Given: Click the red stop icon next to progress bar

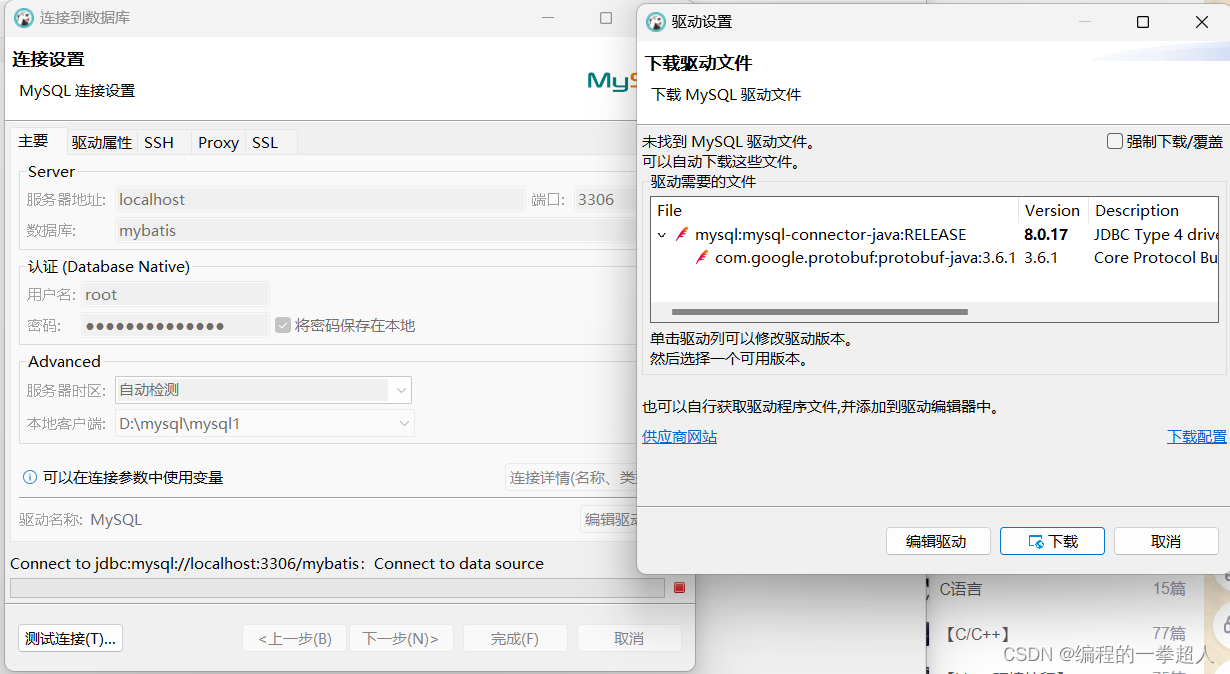Looking at the screenshot, I should [x=680, y=588].
